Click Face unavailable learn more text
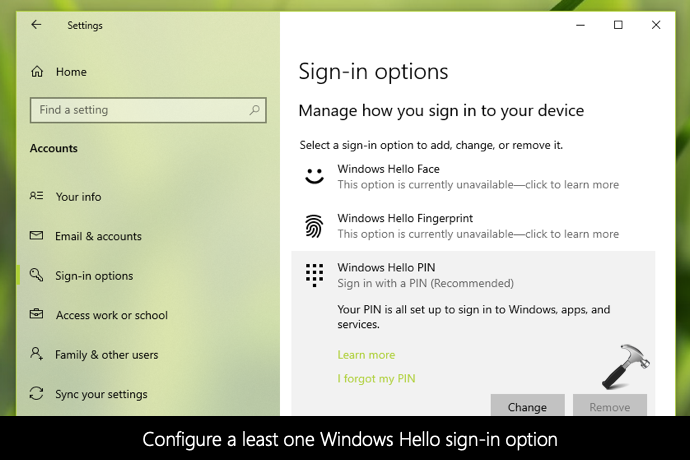This screenshot has width=690, height=460. pos(478,184)
